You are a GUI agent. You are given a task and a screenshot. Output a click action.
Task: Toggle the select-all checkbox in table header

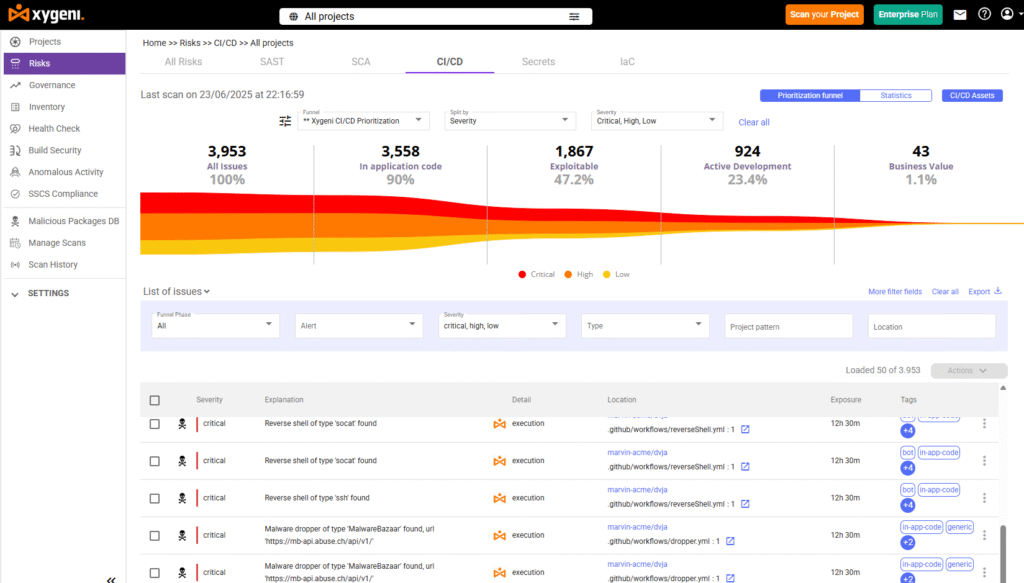(155, 400)
